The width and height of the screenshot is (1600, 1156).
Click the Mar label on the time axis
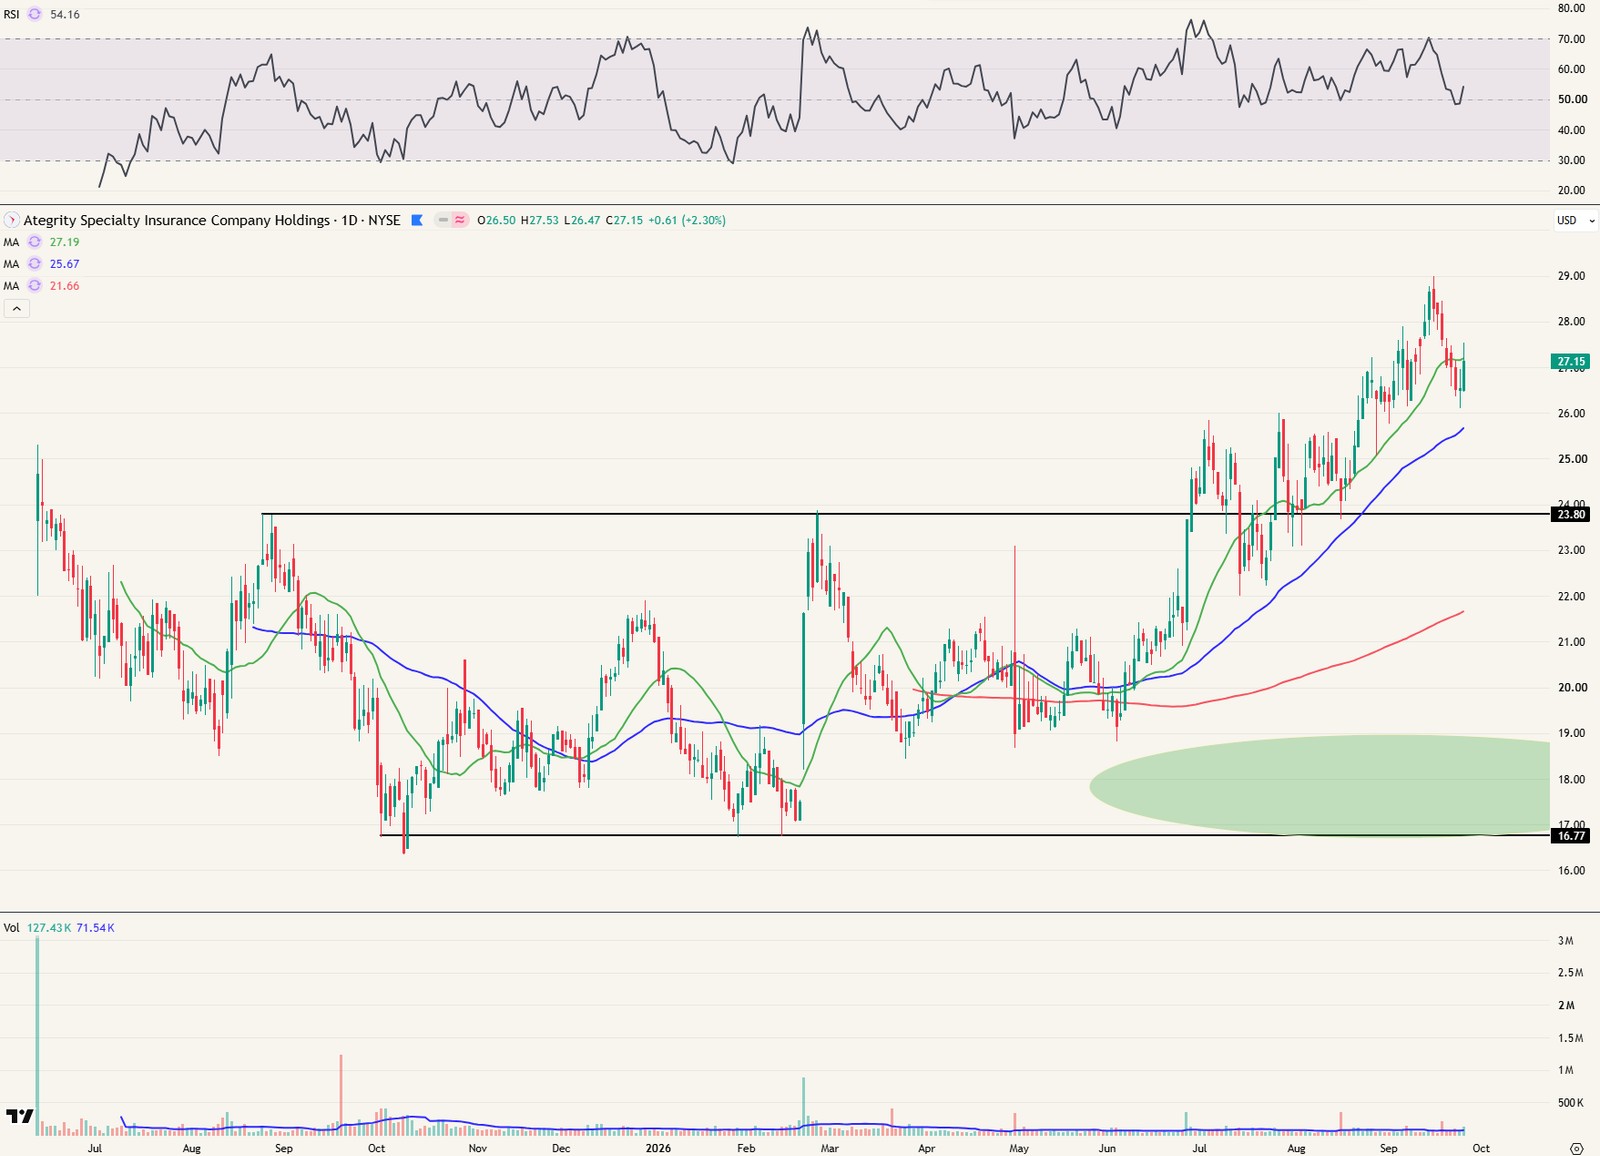[x=830, y=1148]
